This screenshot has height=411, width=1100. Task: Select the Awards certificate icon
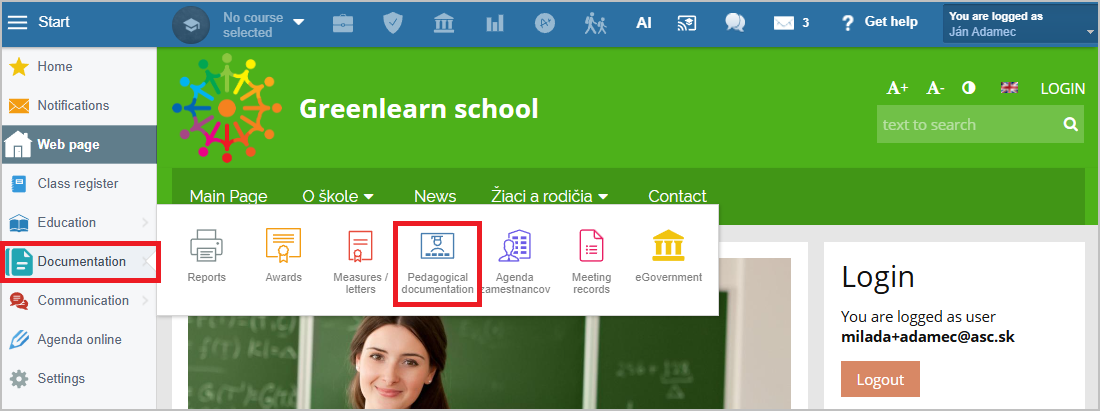[283, 246]
